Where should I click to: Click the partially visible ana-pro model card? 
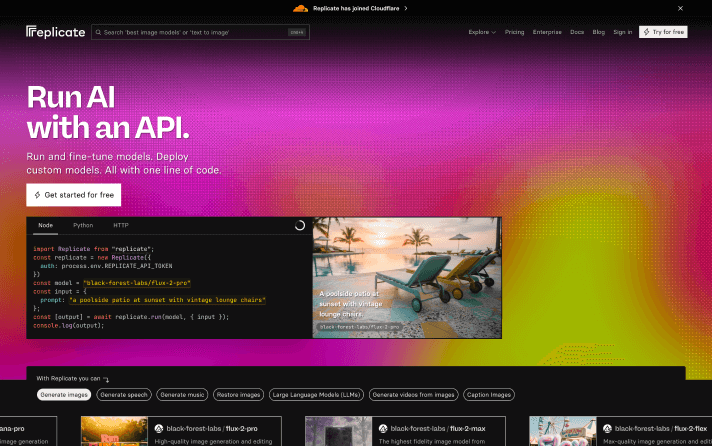point(28,431)
